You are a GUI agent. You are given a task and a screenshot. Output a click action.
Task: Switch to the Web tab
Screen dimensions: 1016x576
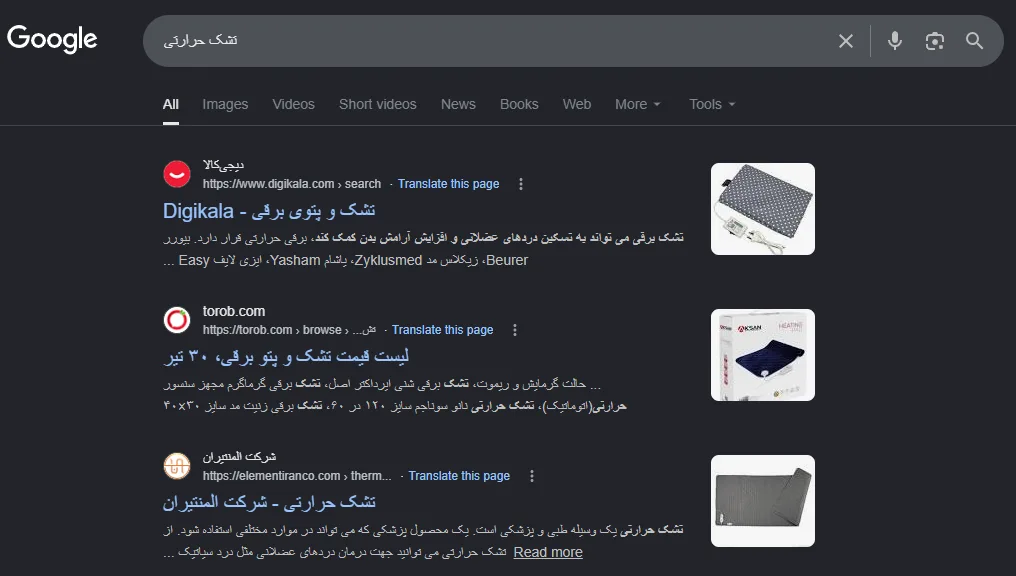click(x=577, y=104)
